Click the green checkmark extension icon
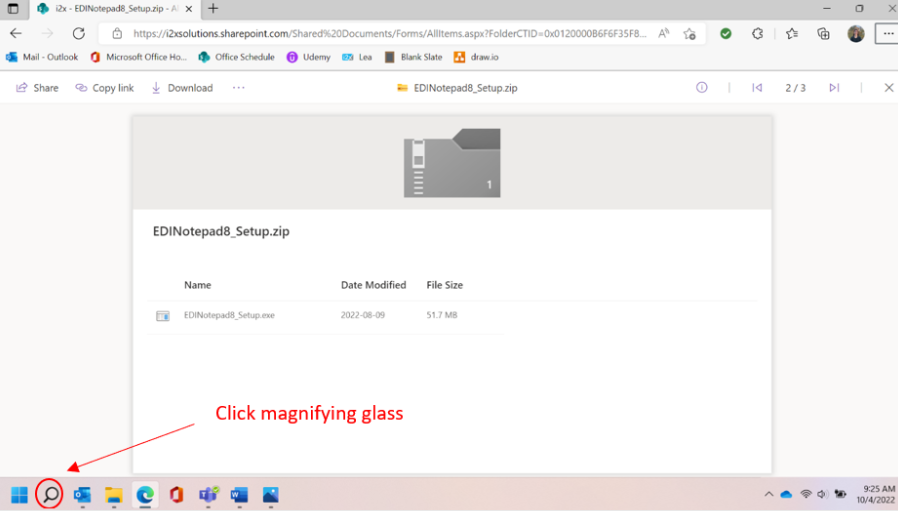 click(726, 33)
